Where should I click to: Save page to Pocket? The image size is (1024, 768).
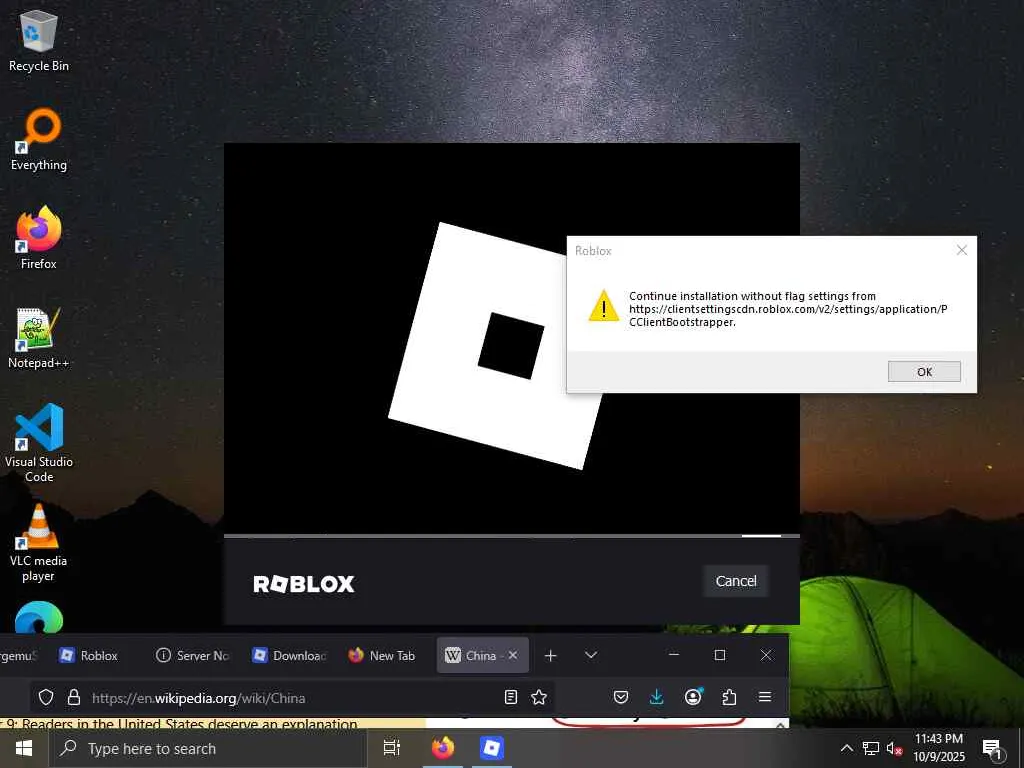pyautogui.click(x=621, y=697)
